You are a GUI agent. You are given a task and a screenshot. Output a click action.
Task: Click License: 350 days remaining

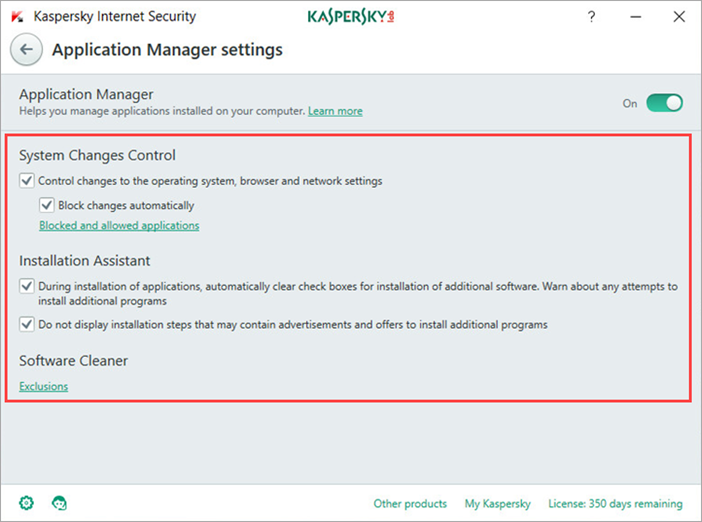pyautogui.click(x=616, y=504)
